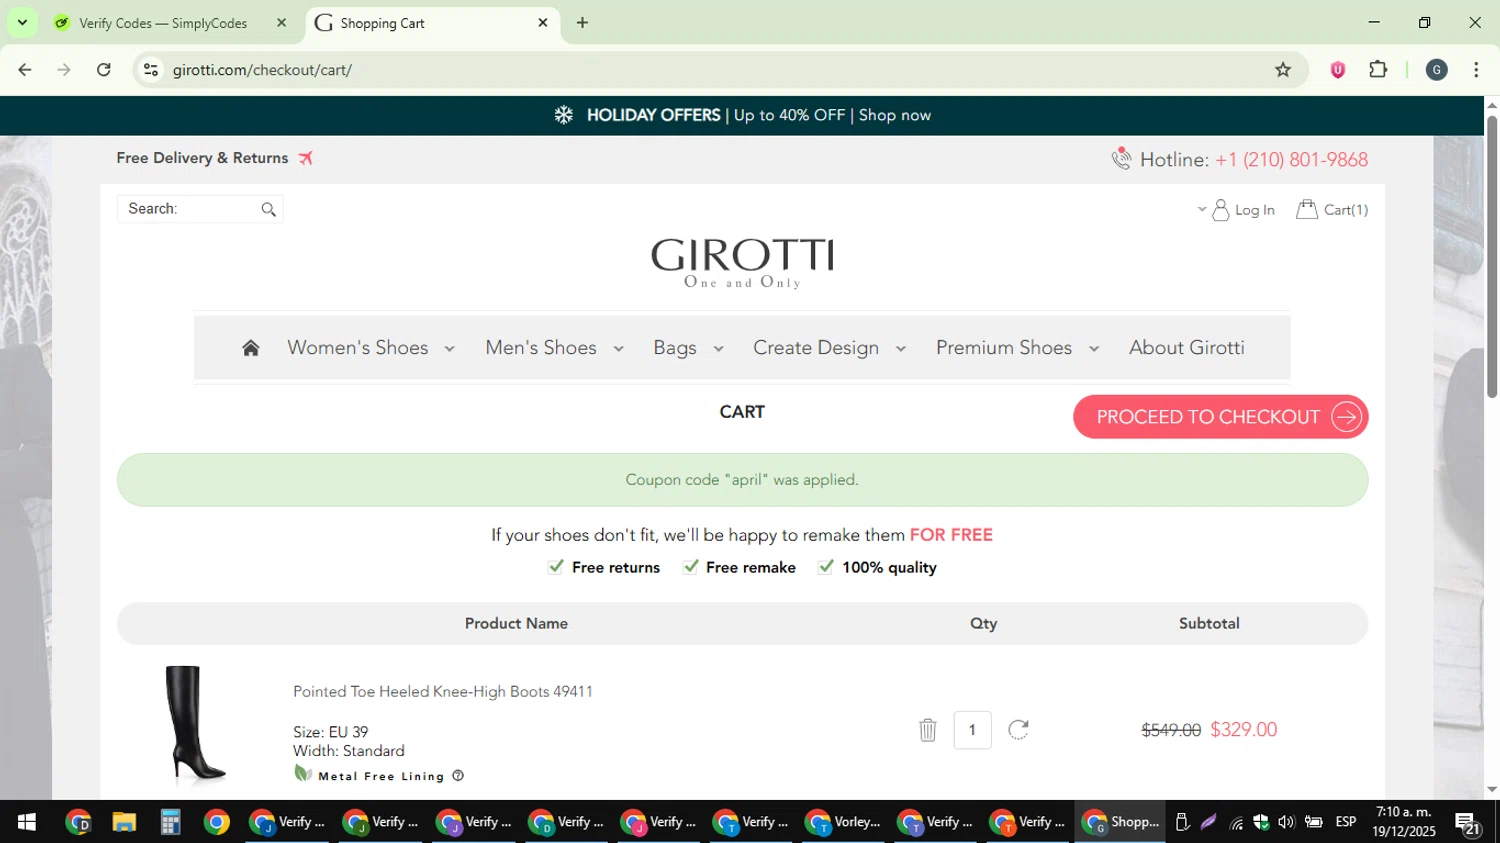This screenshot has width=1500, height=843.
Task: Open Pointed Toe Heeled Knee-High Boots 49411 link
Action: (443, 692)
